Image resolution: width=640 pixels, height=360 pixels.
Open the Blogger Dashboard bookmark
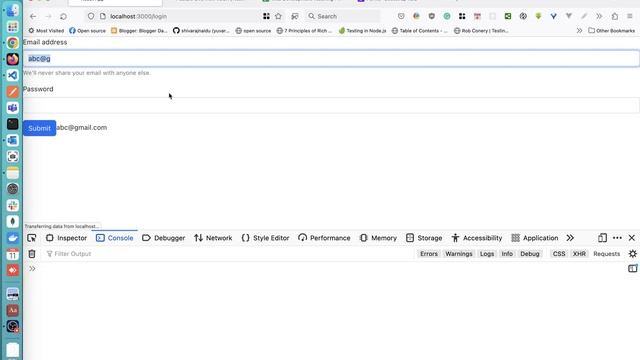139,31
